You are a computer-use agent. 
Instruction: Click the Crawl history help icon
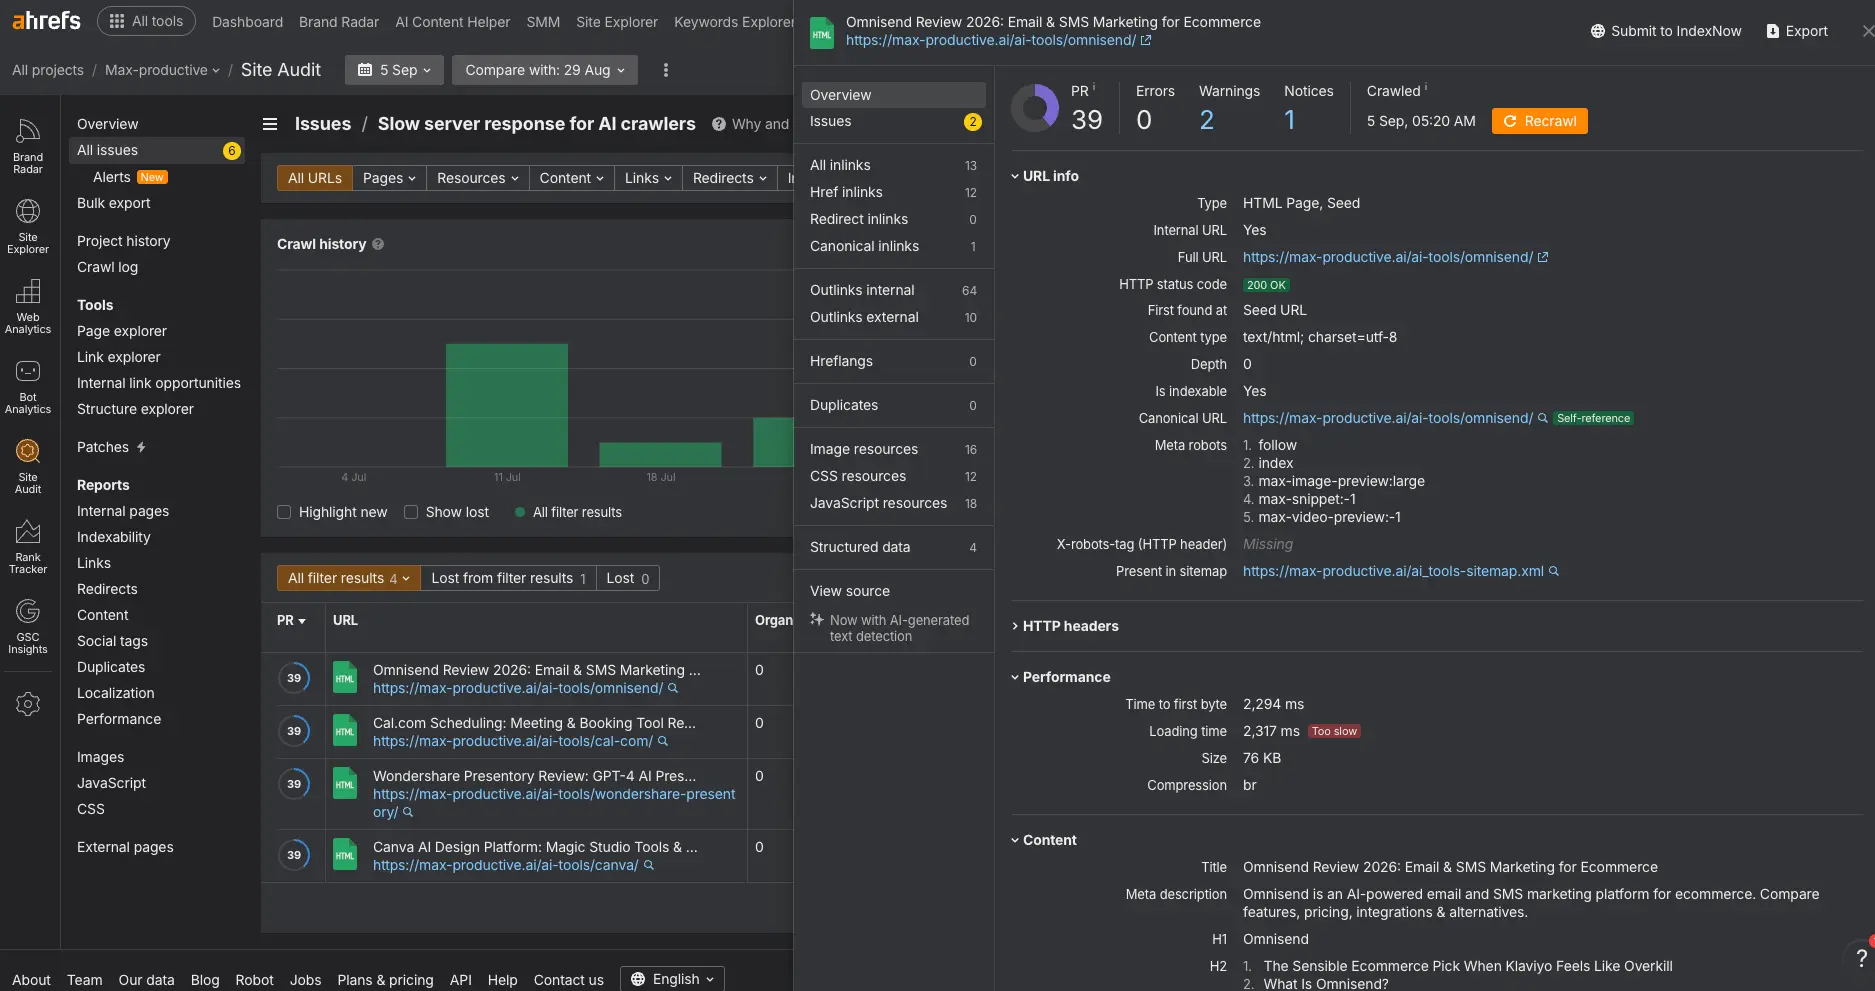click(378, 244)
